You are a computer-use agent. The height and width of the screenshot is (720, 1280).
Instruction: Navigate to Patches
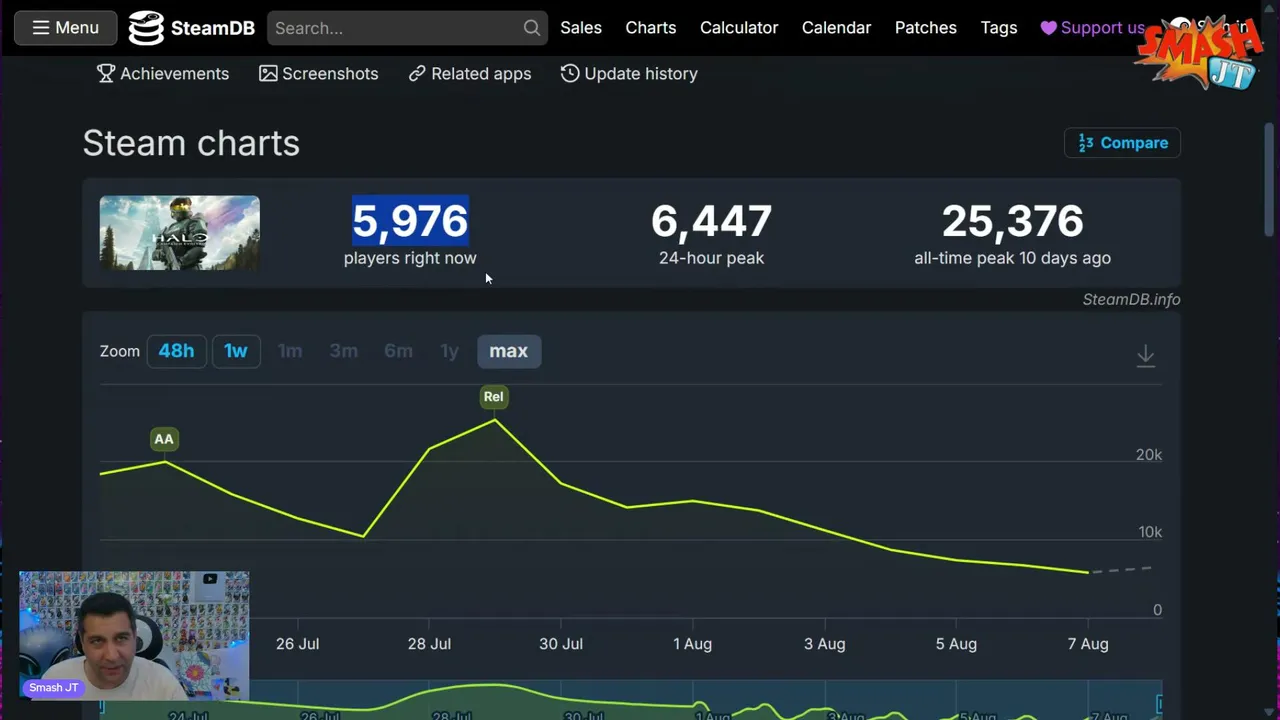point(926,28)
